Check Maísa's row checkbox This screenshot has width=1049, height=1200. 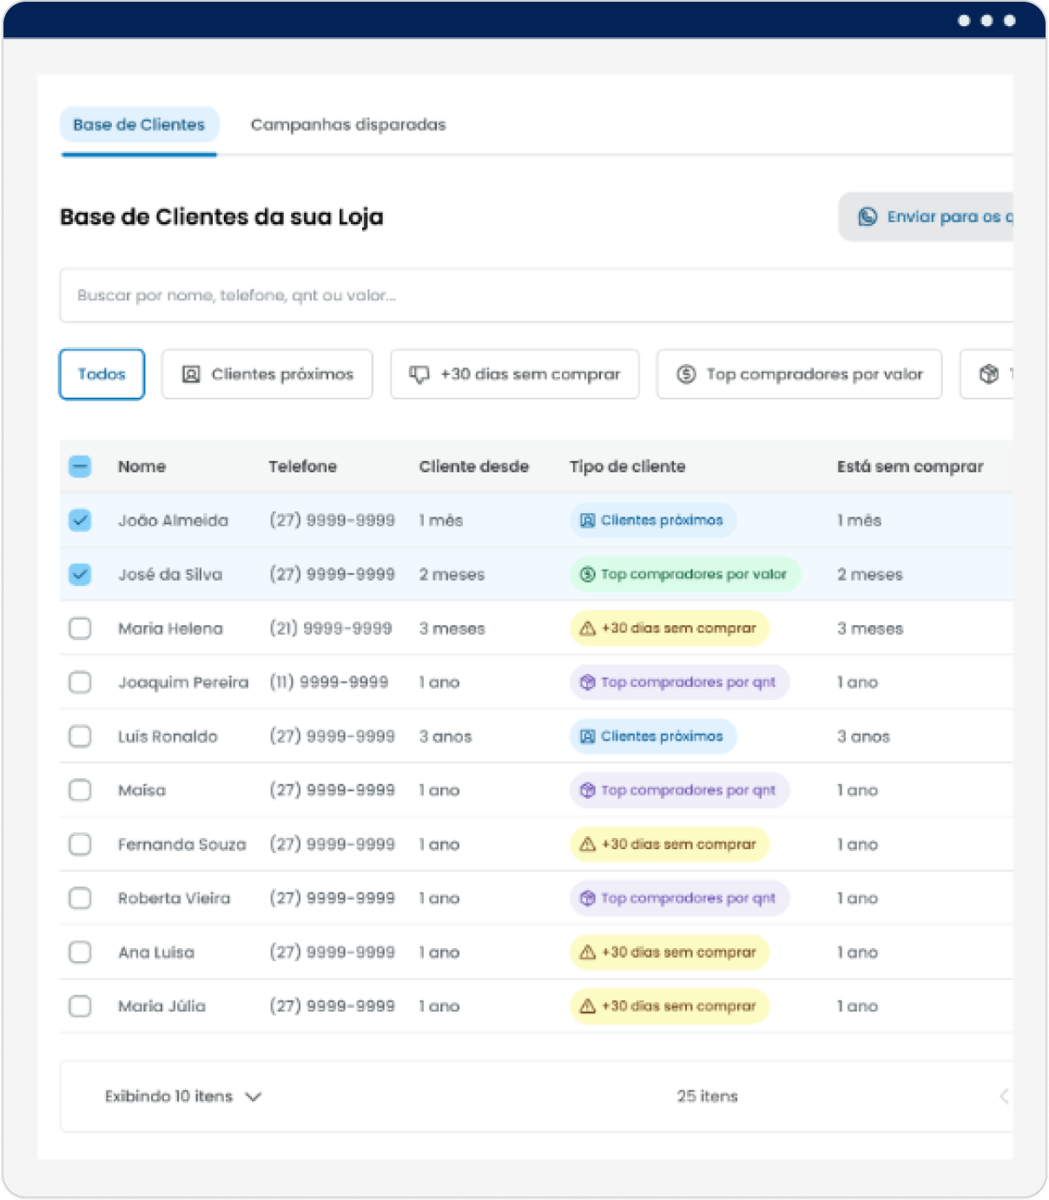(80, 790)
